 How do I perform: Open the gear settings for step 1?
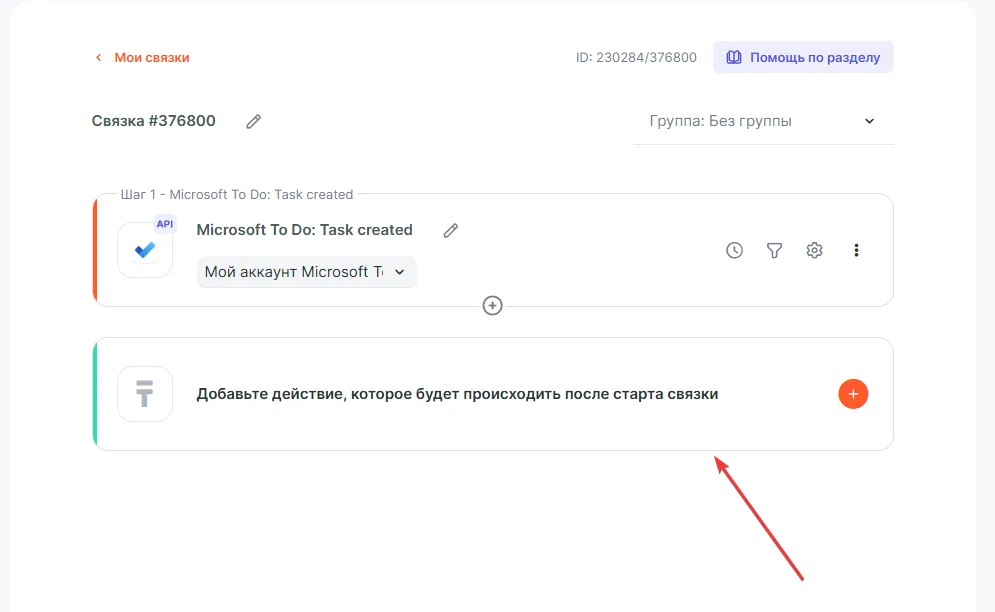coord(814,250)
